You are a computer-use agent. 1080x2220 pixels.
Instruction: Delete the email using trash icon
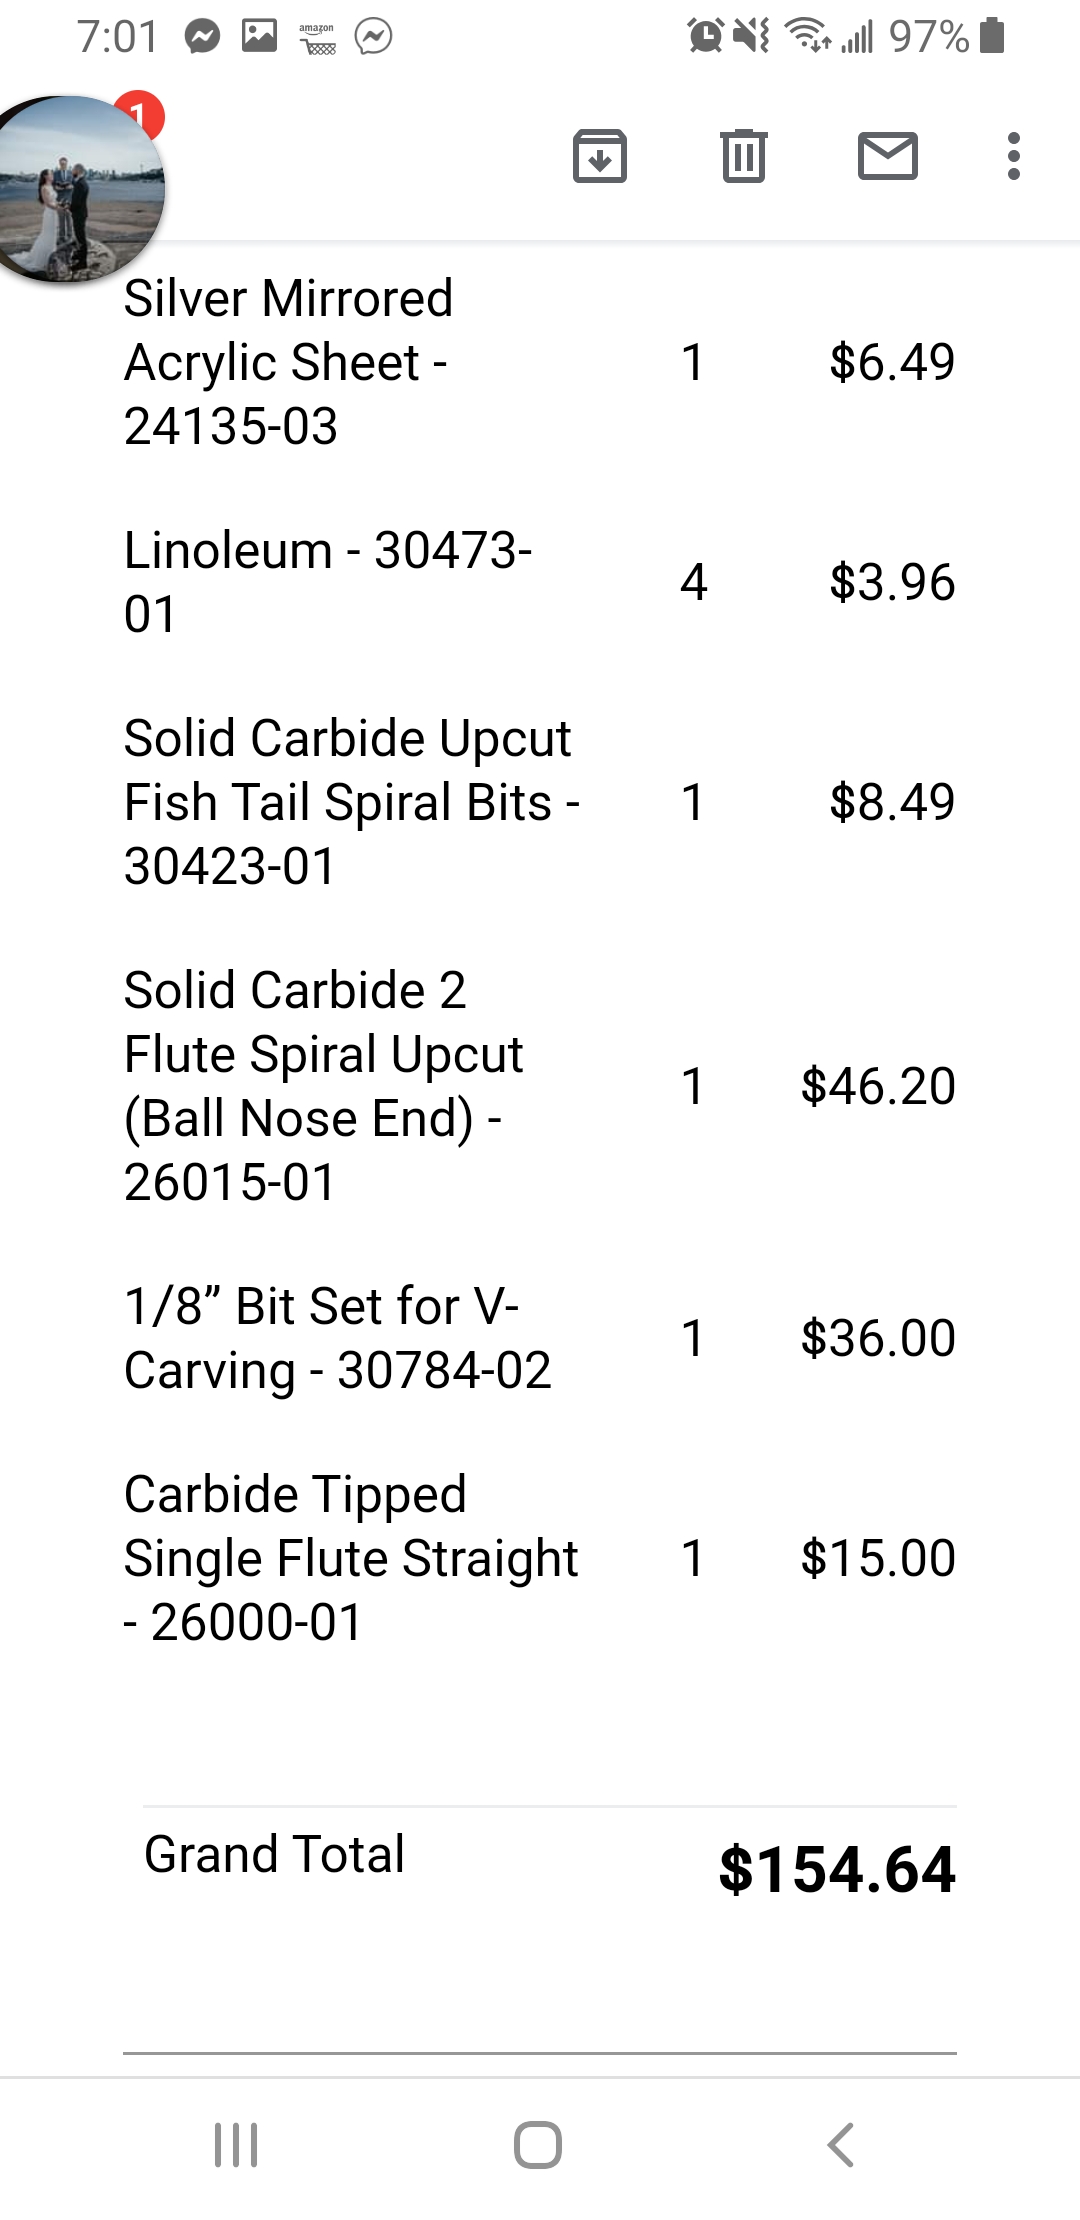744,157
